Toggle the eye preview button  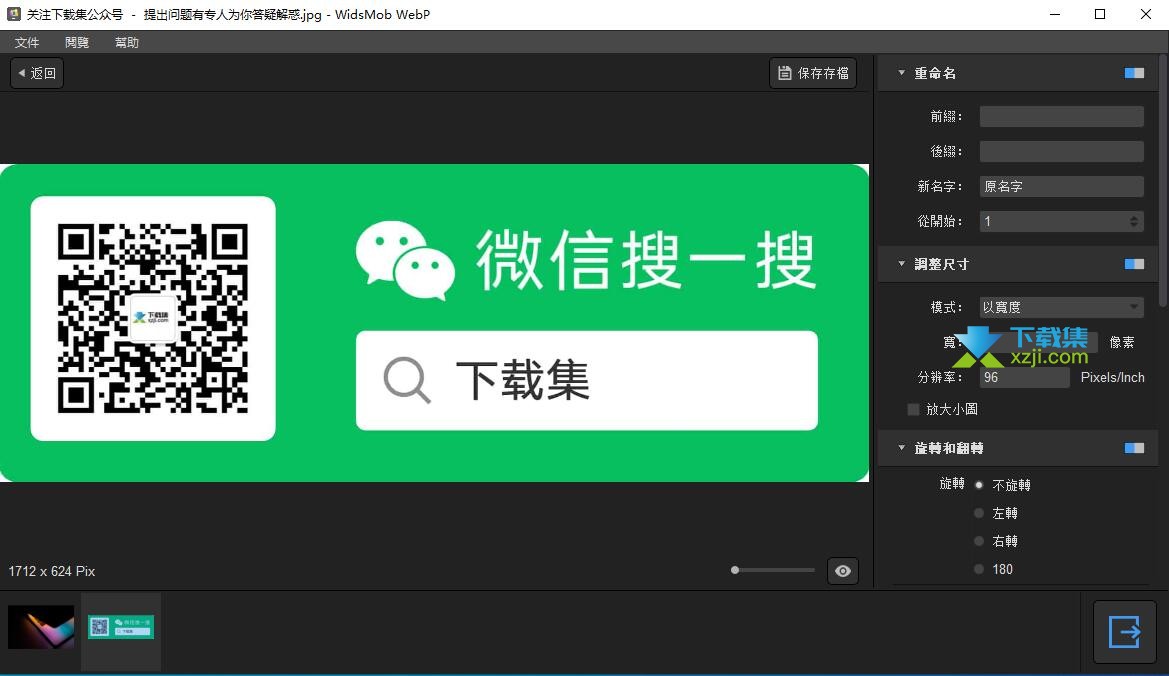pyautogui.click(x=842, y=571)
